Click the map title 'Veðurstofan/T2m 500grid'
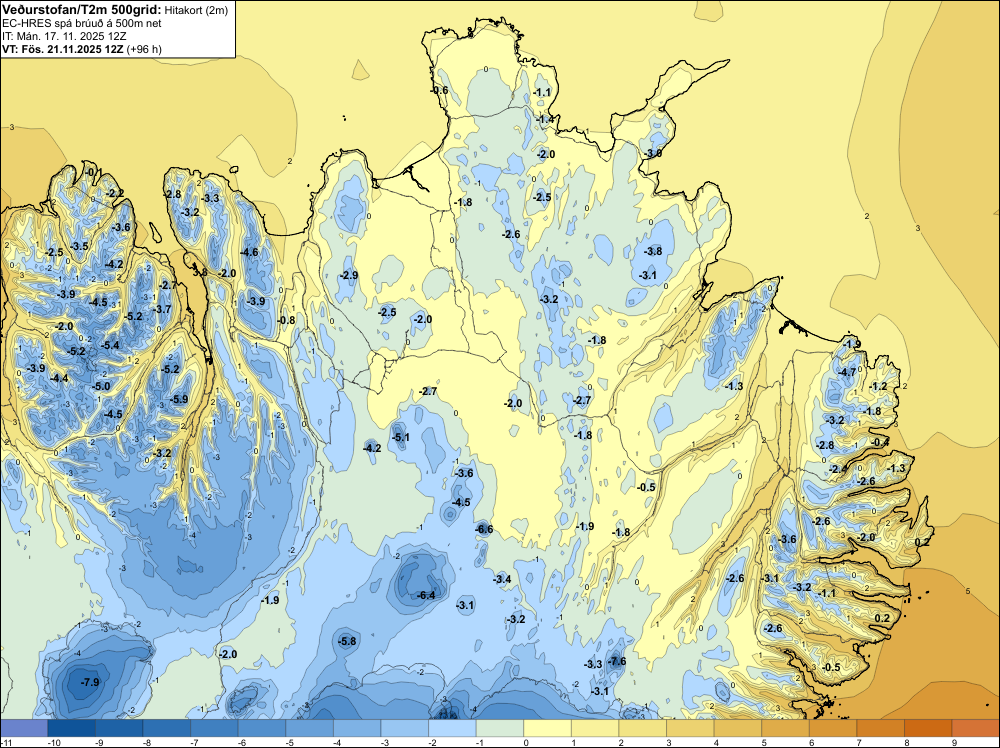This screenshot has height=748, width=1000. coord(81,9)
